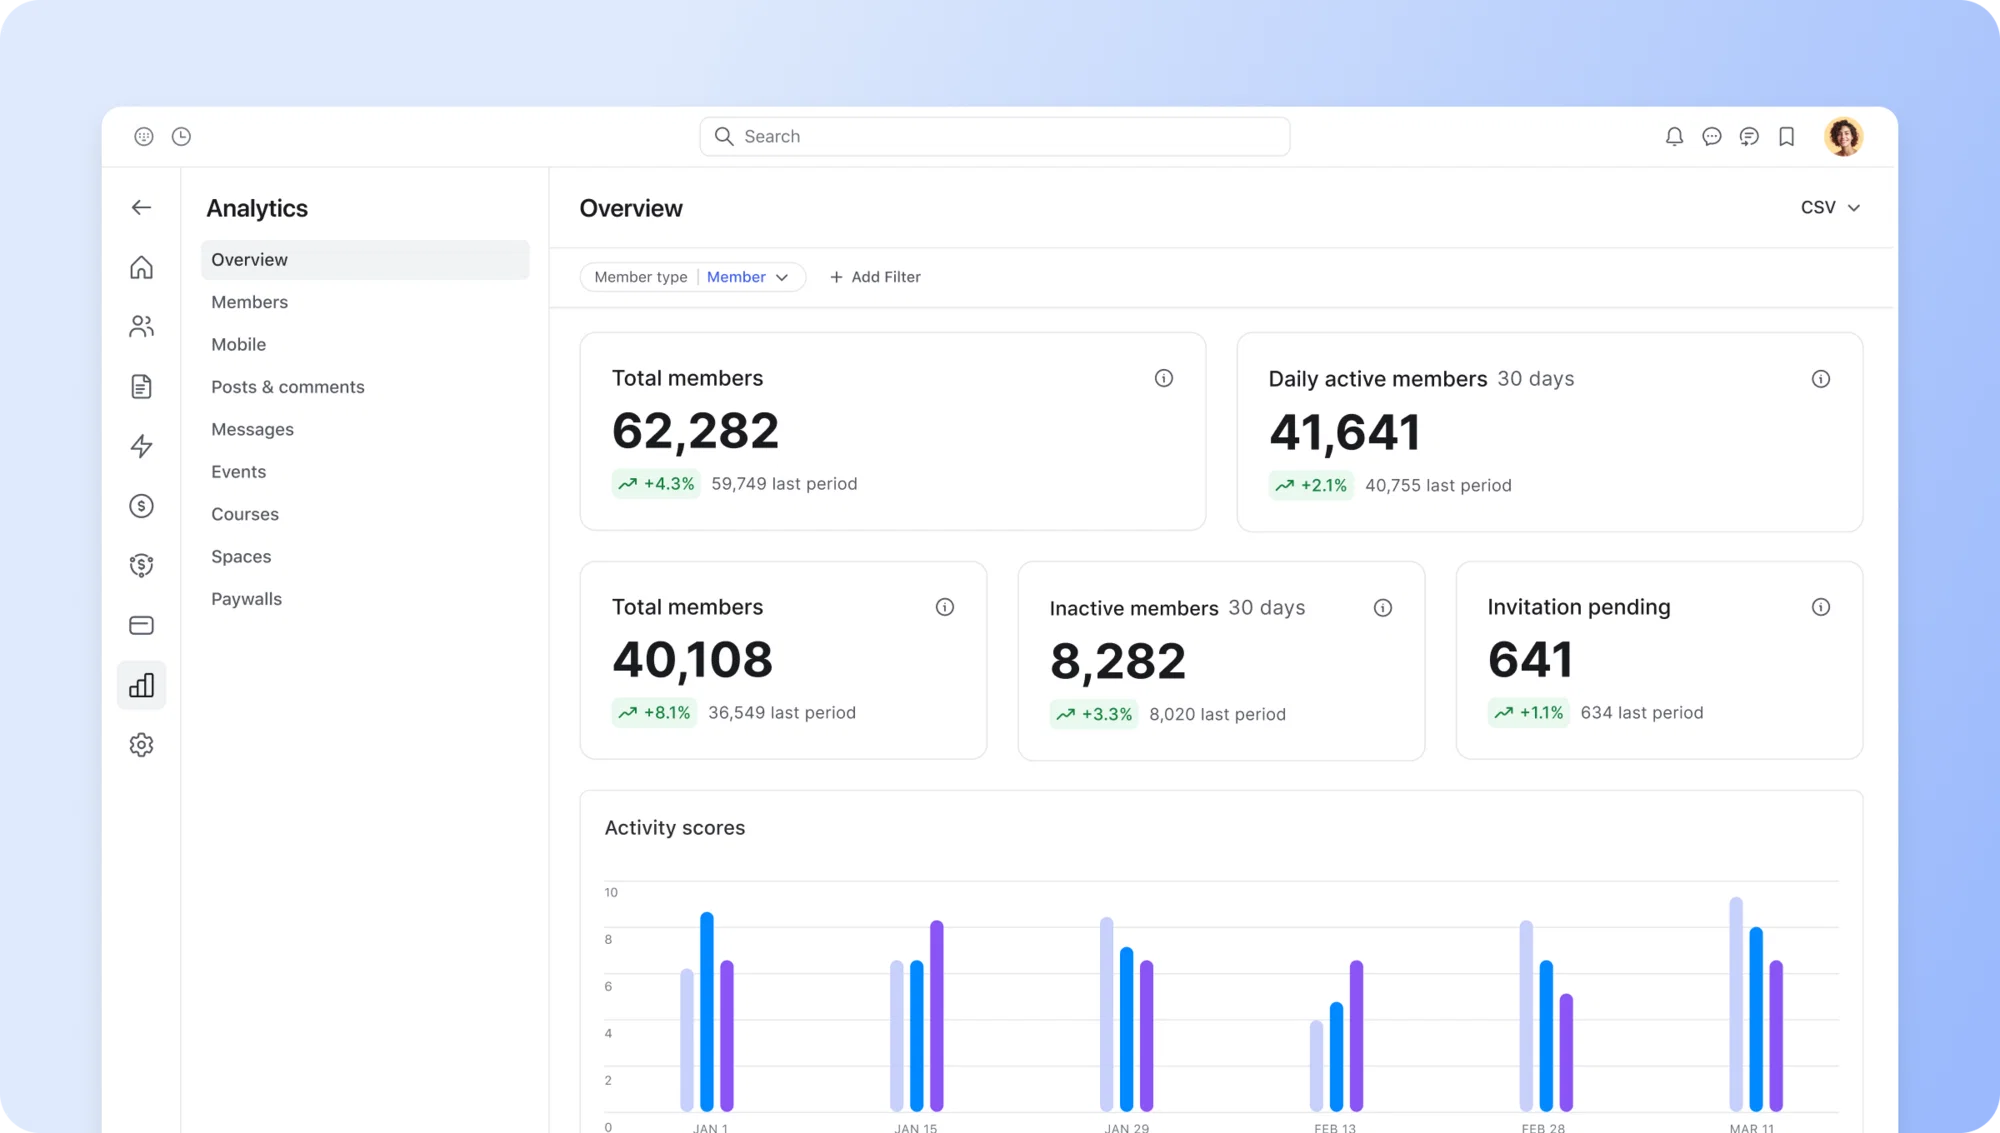Screen dimensions: 2000x1133
Task: Click info icon on Inactive members card
Action: 1383,608
